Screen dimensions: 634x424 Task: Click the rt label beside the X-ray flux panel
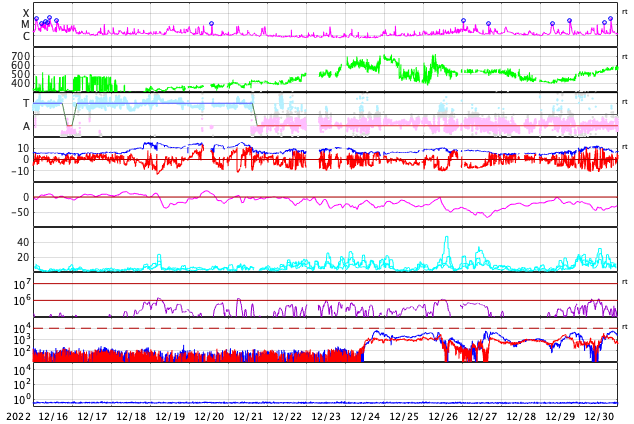click(625, 12)
